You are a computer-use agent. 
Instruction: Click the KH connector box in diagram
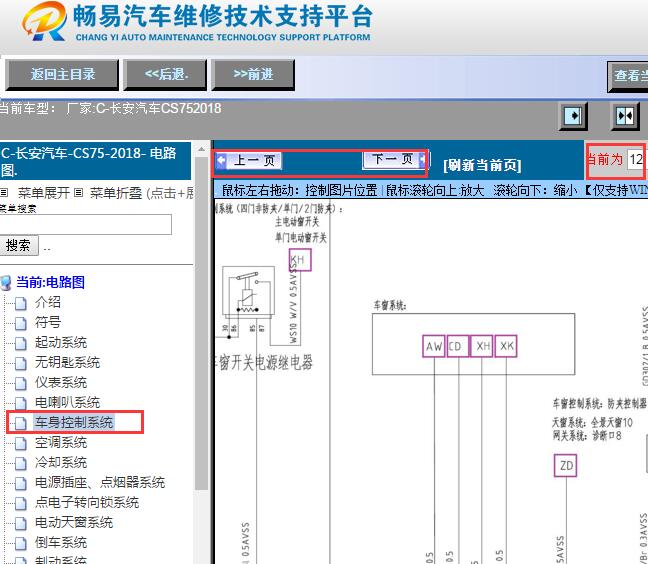pos(300,260)
